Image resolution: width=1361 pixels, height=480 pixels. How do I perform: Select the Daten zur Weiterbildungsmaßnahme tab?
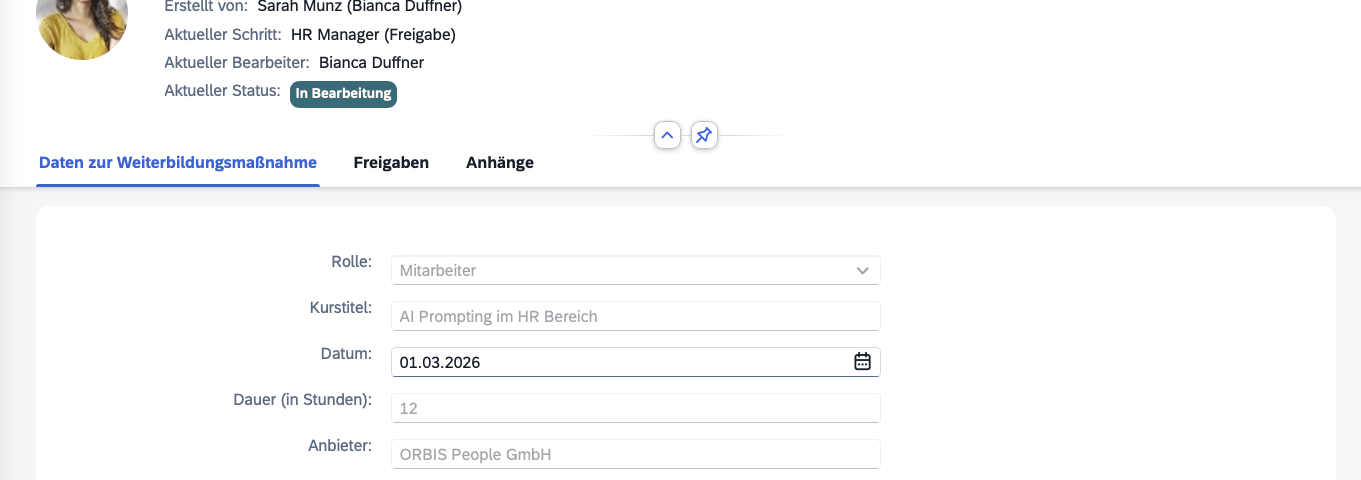point(178,163)
